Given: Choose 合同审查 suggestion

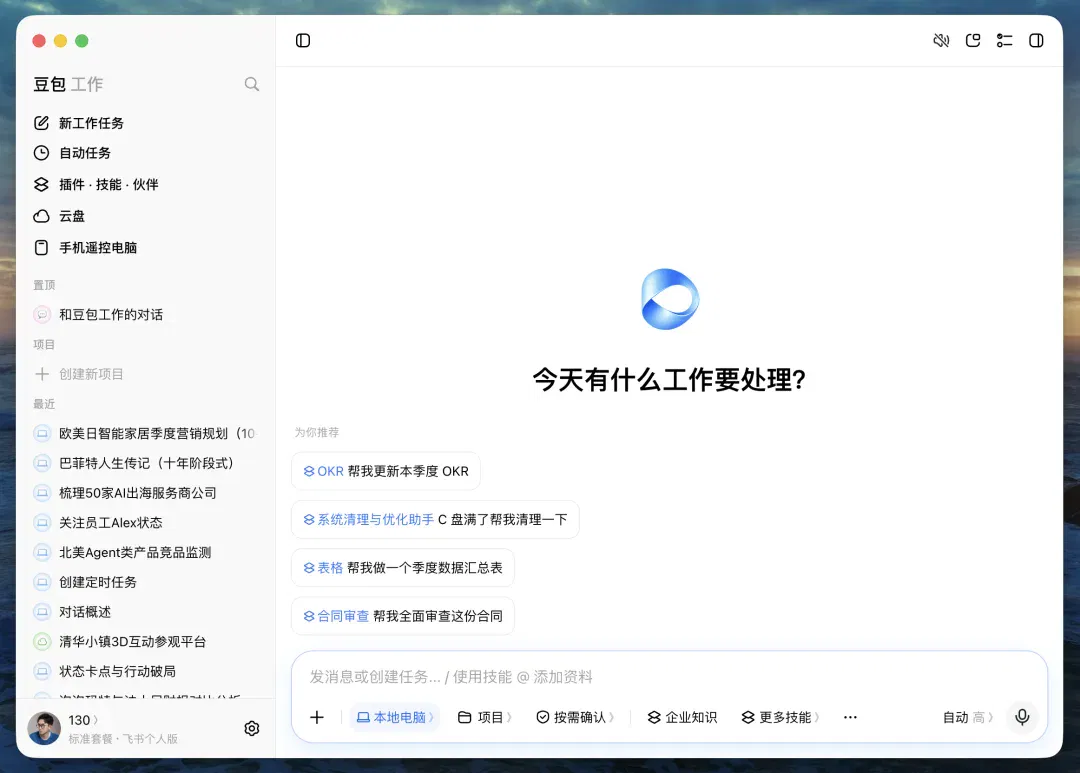Looking at the screenshot, I should (x=403, y=616).
